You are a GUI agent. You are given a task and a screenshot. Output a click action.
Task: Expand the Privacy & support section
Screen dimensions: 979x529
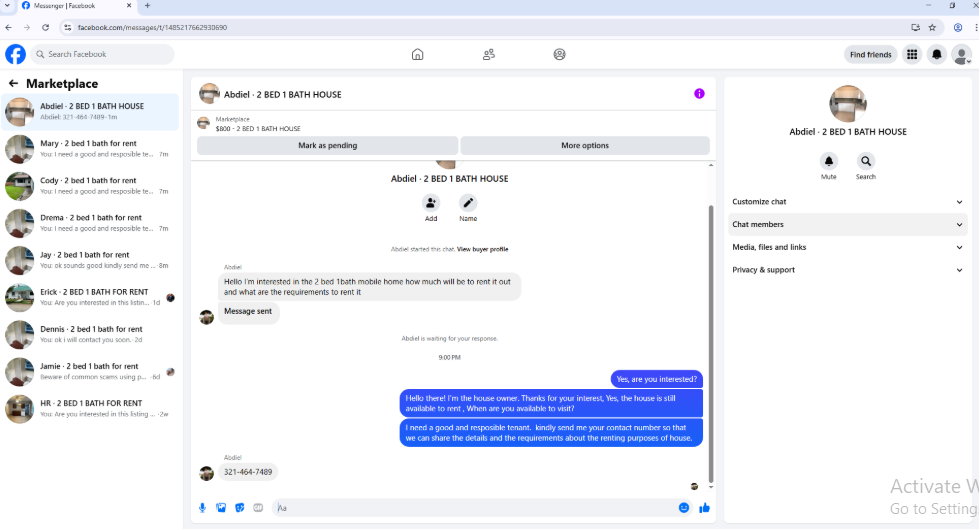click(847, 270)
